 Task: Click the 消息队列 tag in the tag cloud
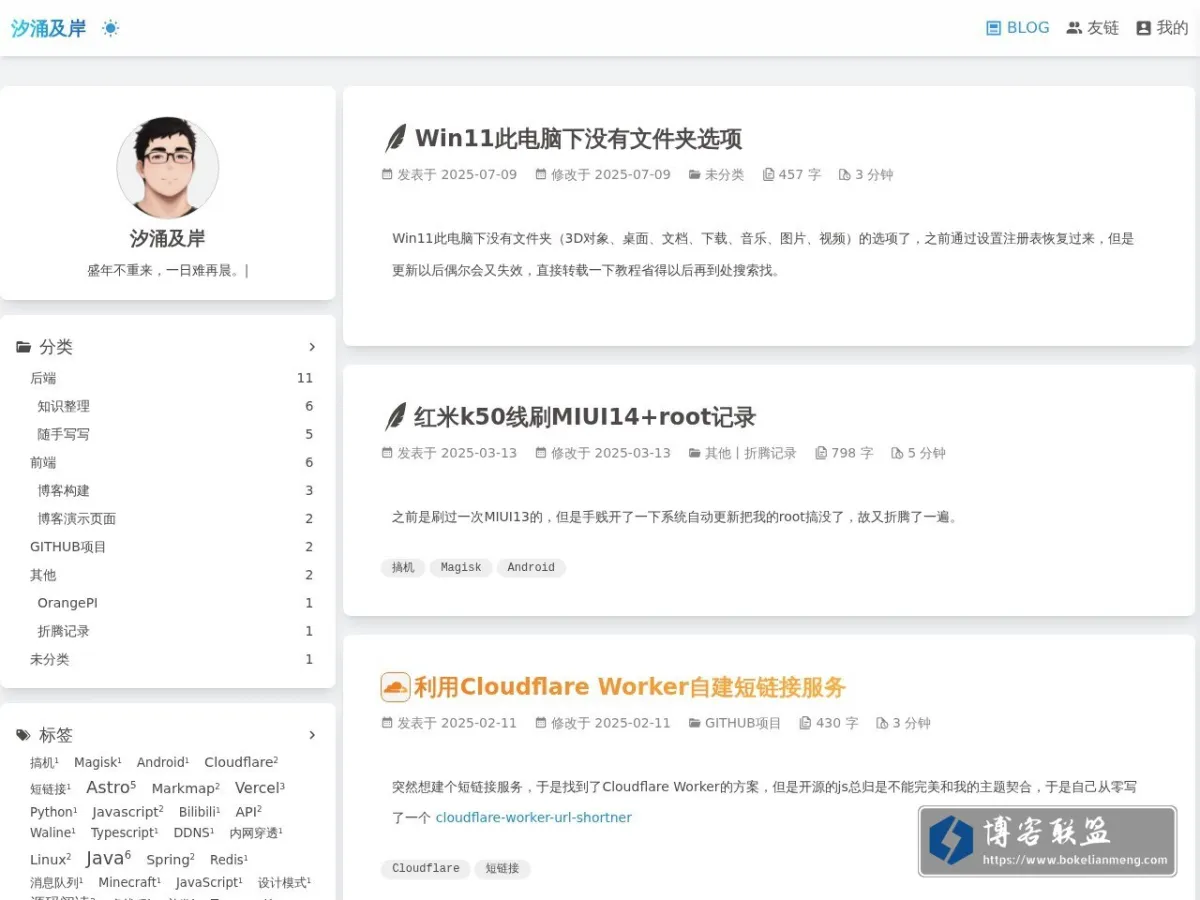(57, 882)
